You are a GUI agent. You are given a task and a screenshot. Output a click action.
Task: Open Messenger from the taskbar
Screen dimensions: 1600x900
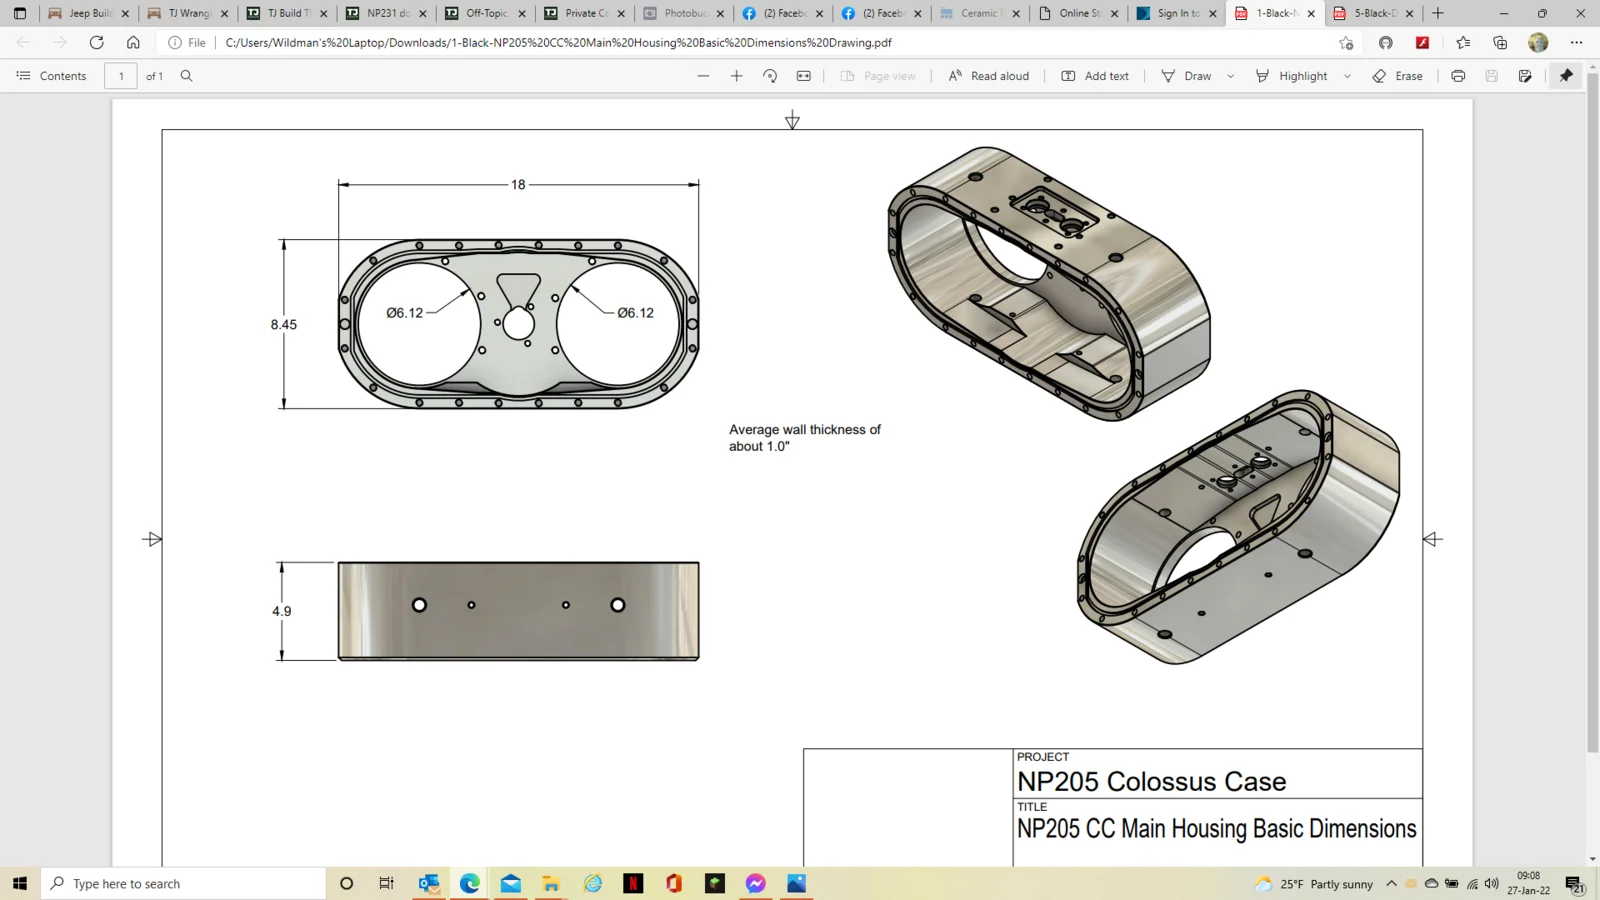point(755,884)
